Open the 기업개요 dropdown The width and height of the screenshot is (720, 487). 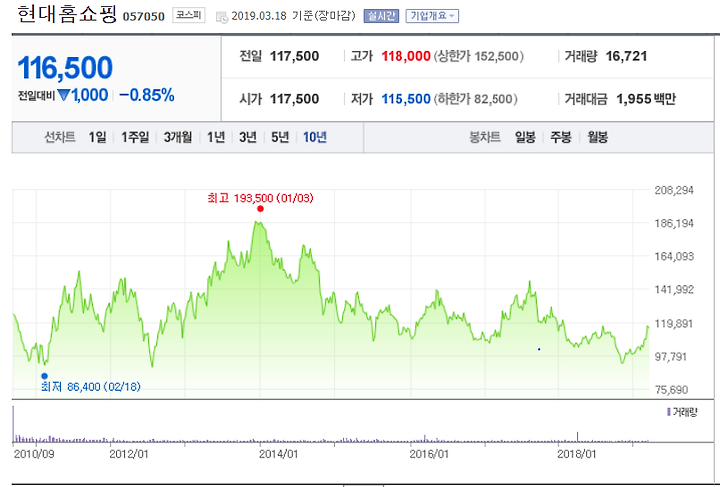(x=432, y=16)
